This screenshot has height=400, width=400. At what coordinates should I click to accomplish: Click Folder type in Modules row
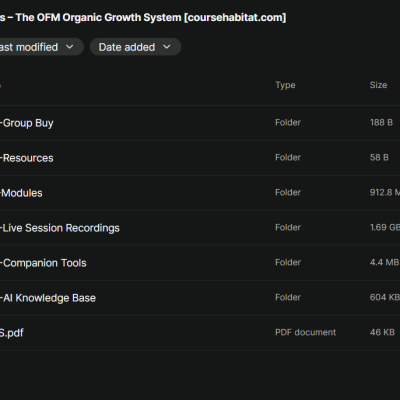(288, 192)
